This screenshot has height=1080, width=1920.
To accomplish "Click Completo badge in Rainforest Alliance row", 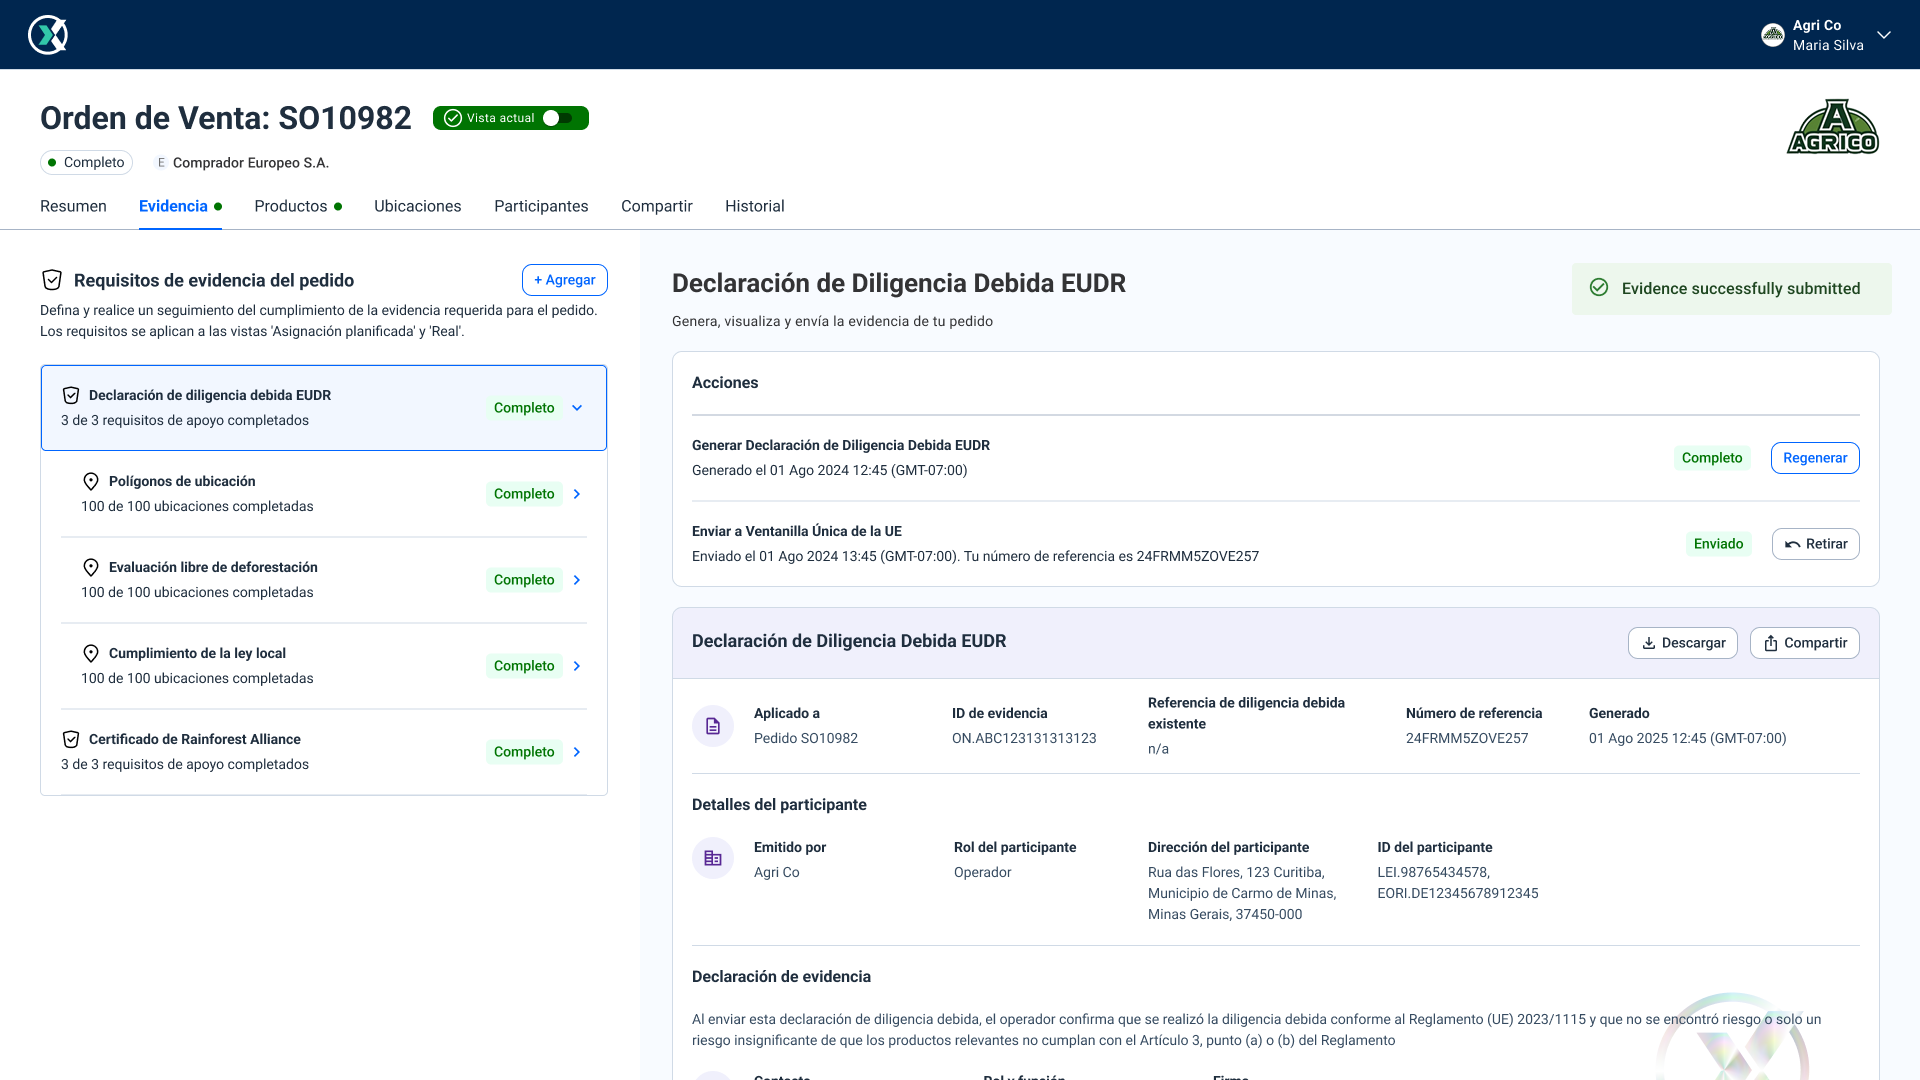I will (524, 752).
